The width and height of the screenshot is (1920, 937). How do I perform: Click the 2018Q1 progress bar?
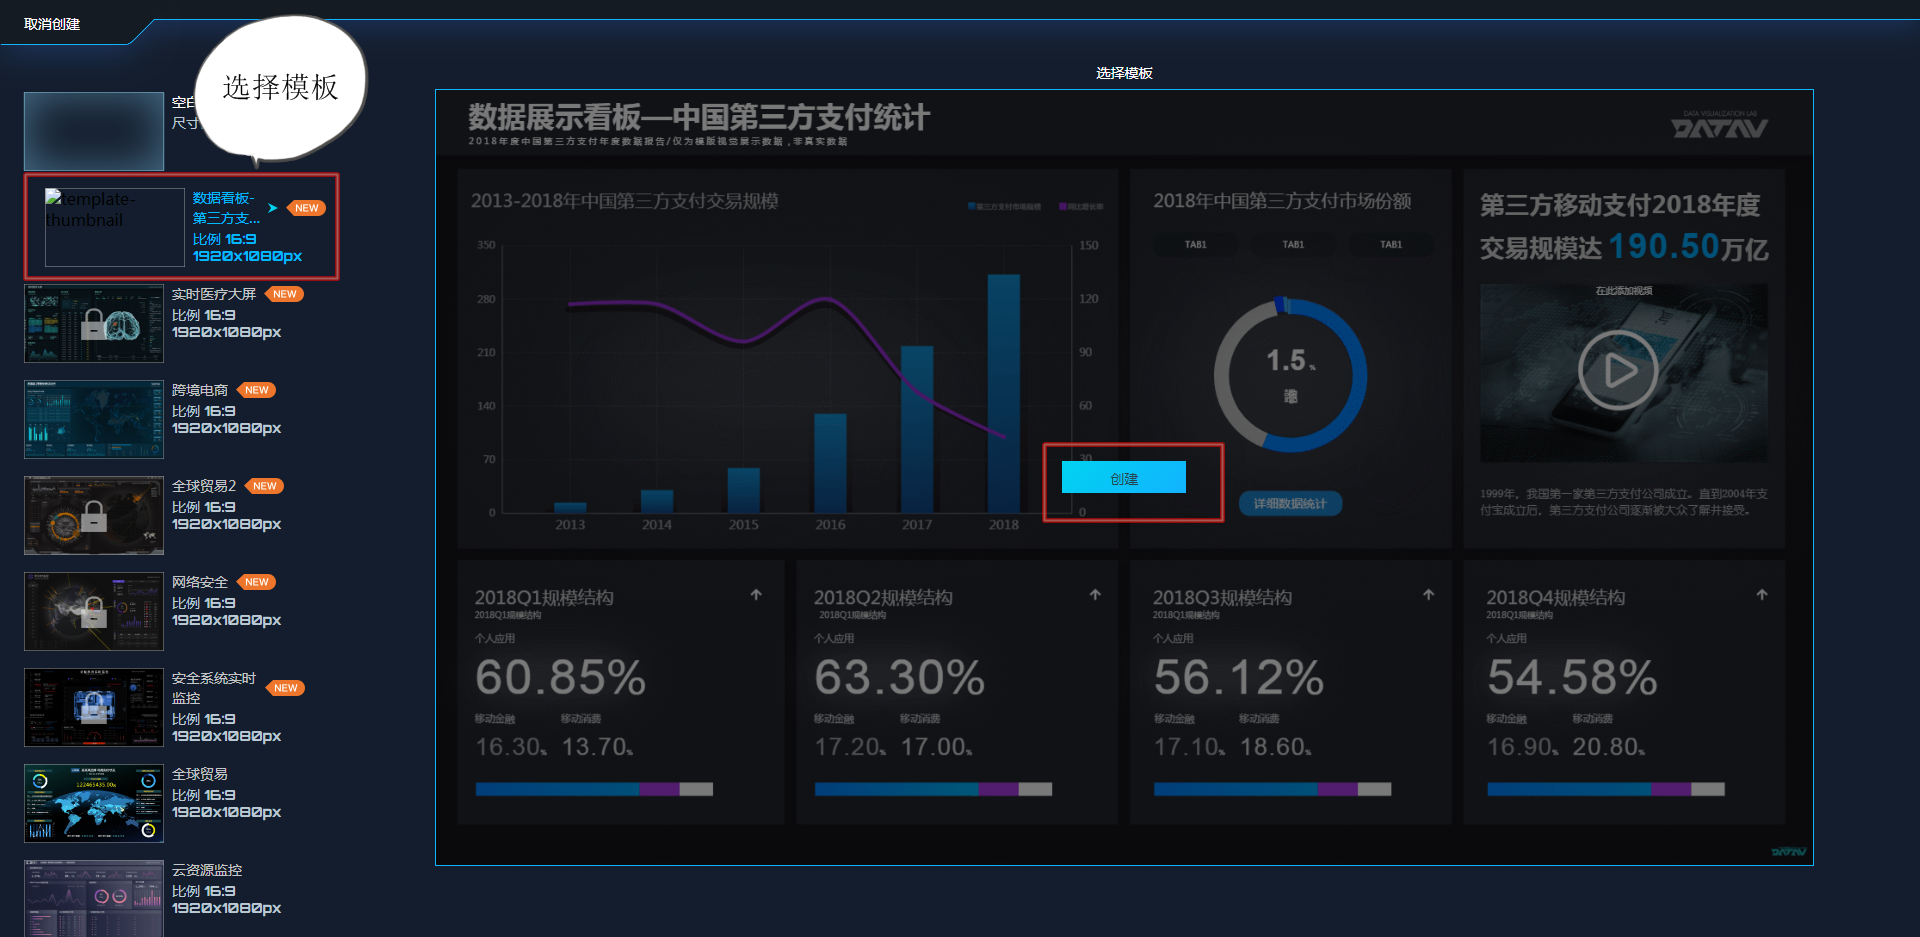coord(594,789)
